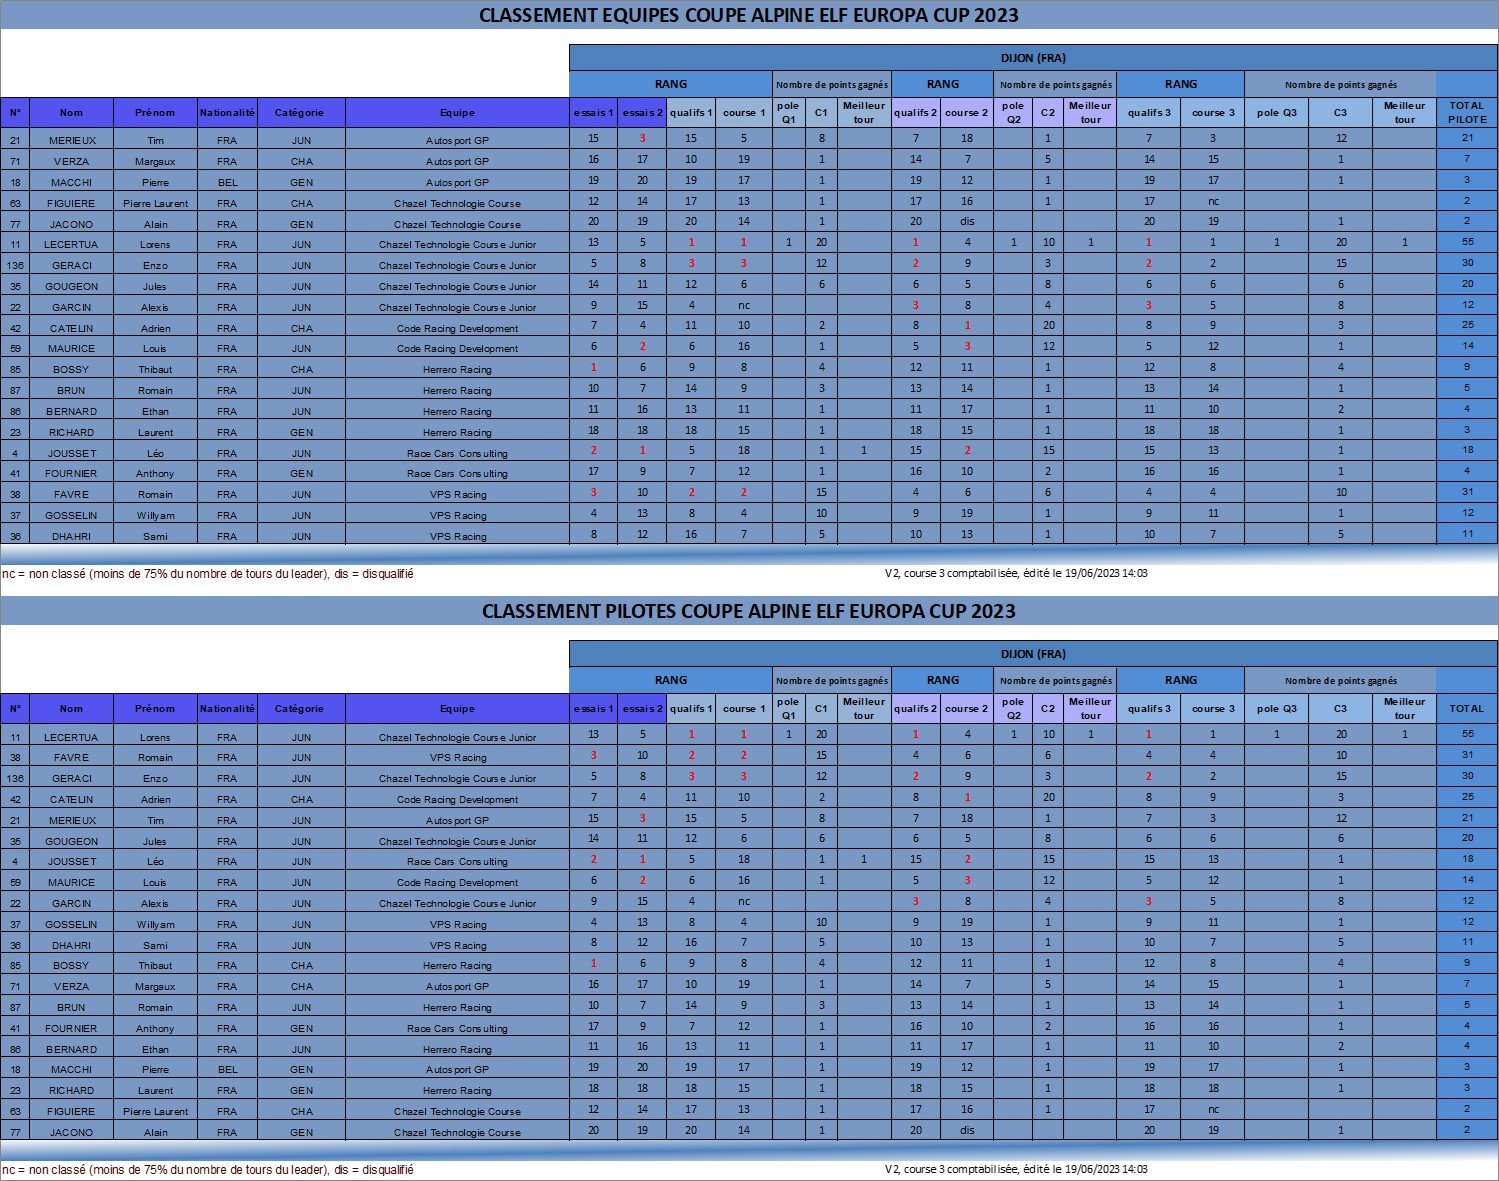Click 'C3' header in Equipes table
Viewport: 1499px width, 1181px height.
click(x=1340, y=113)
